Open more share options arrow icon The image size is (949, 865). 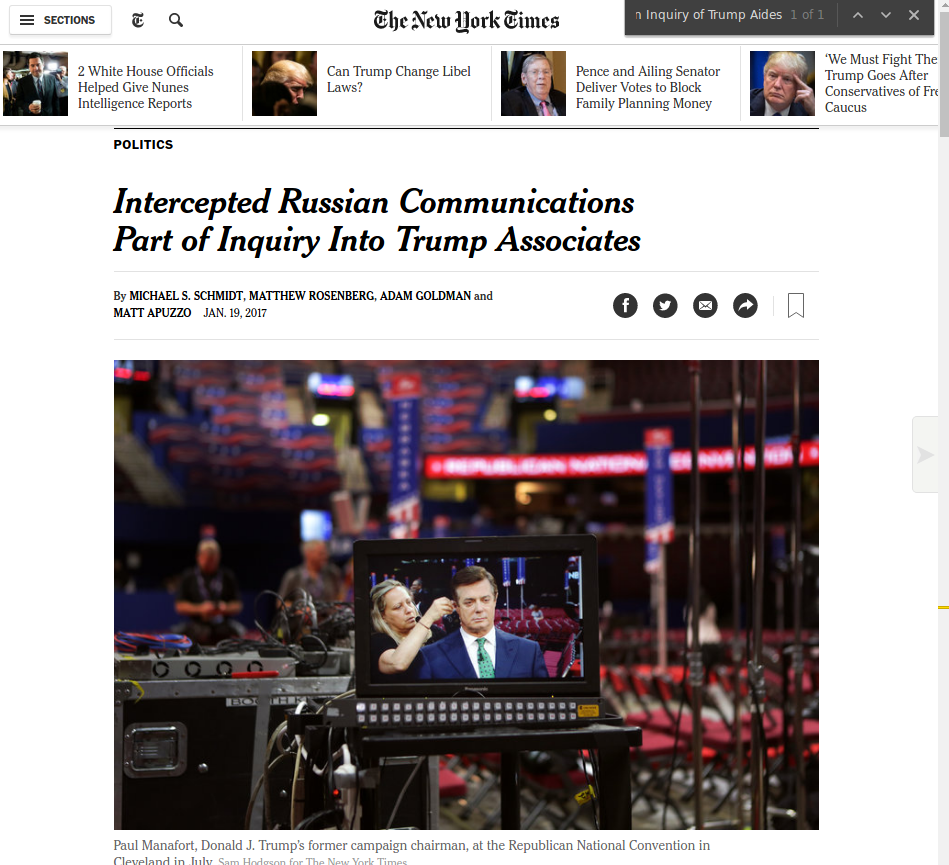click(x=745, y=306)
